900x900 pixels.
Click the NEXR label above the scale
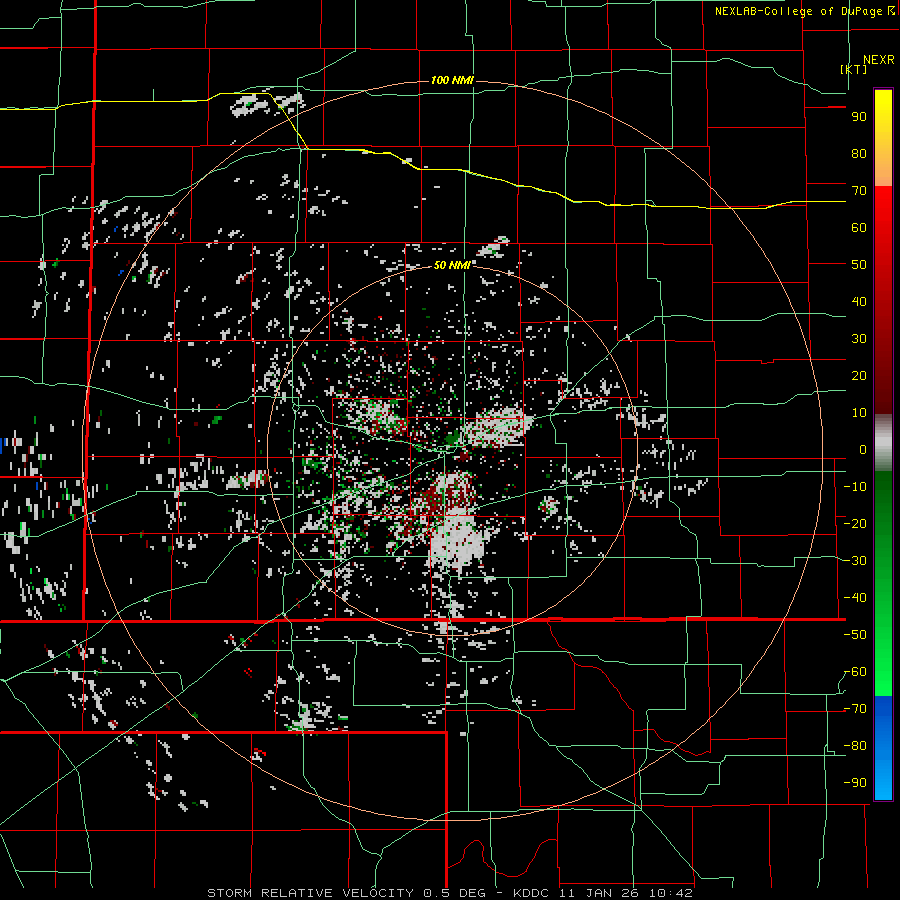pyautogui.click(x=878, y=60)
